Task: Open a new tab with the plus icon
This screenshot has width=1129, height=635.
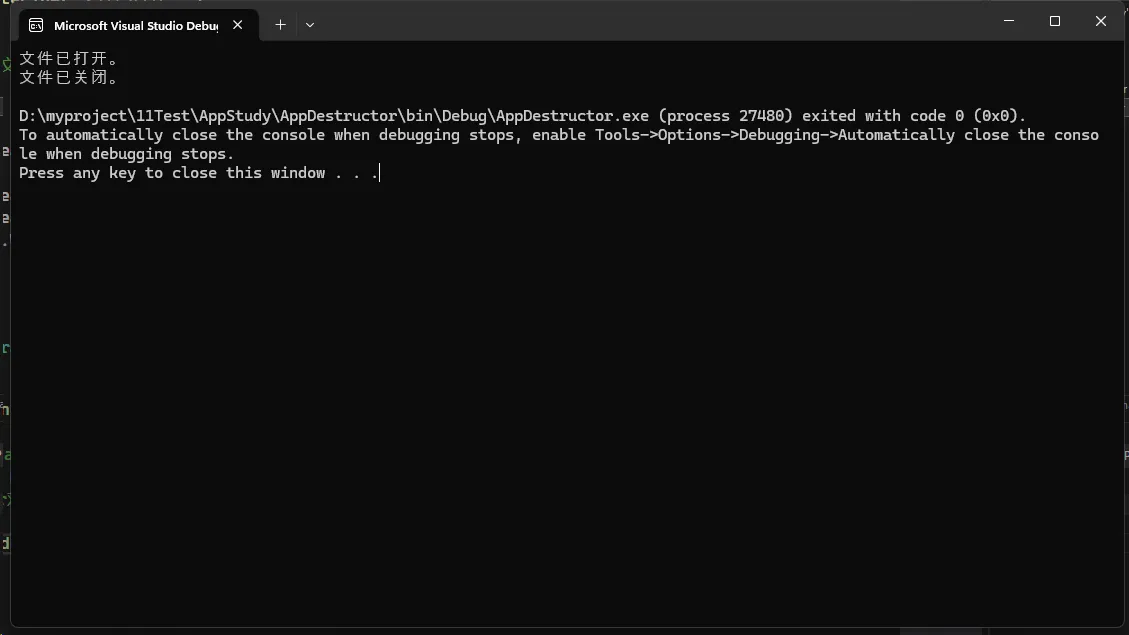Action: coord(280,24)
